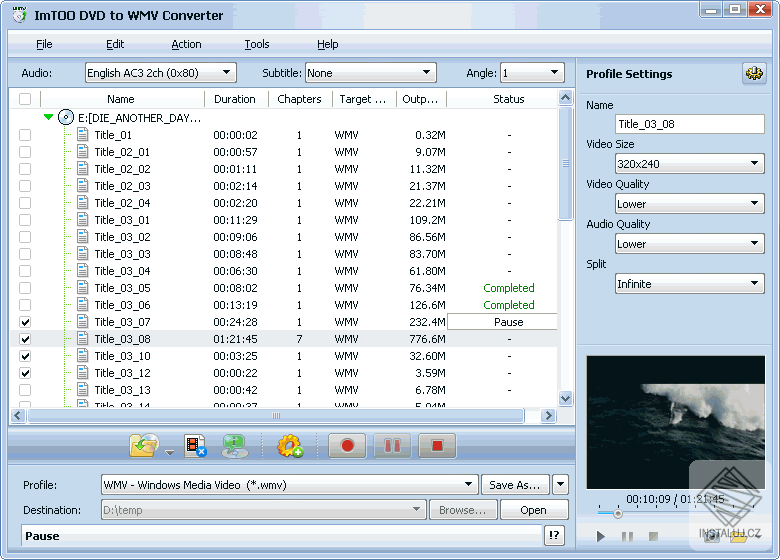780x560 pixels.
Task: Open advanced Profile Settings gear icon
Action: 754,74
